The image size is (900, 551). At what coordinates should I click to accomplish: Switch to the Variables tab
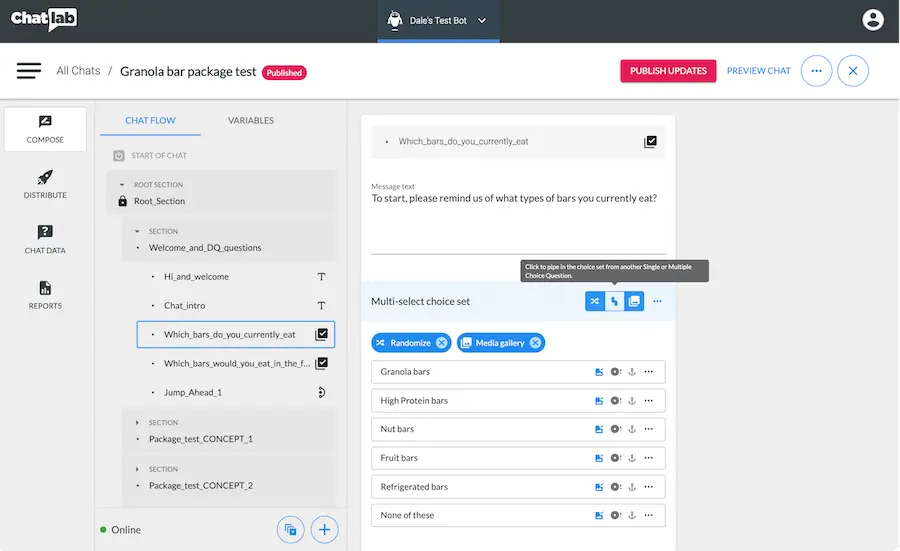tap(251, 121)
